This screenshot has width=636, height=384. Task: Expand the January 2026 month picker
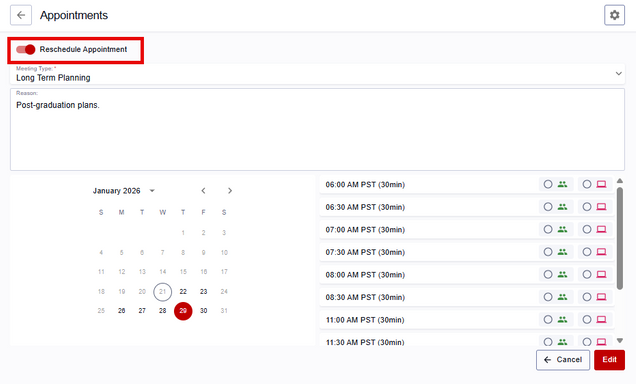[x=124, y=191]
